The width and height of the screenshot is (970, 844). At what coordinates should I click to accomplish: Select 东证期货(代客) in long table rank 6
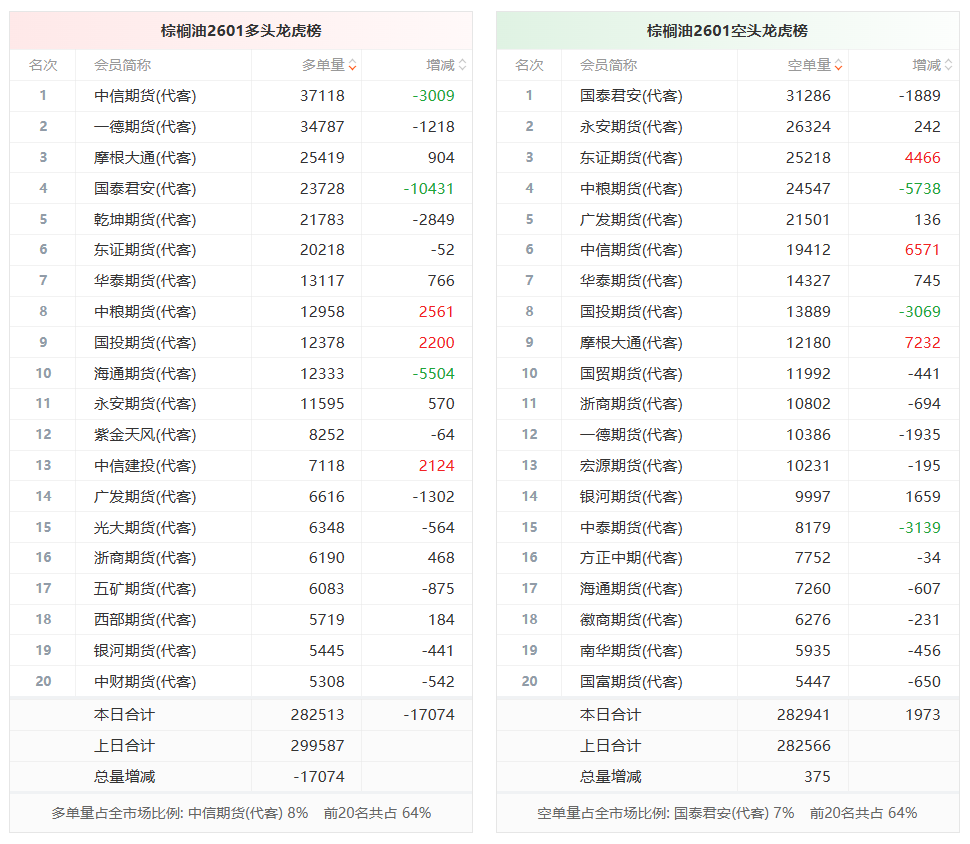click(145, 250)
